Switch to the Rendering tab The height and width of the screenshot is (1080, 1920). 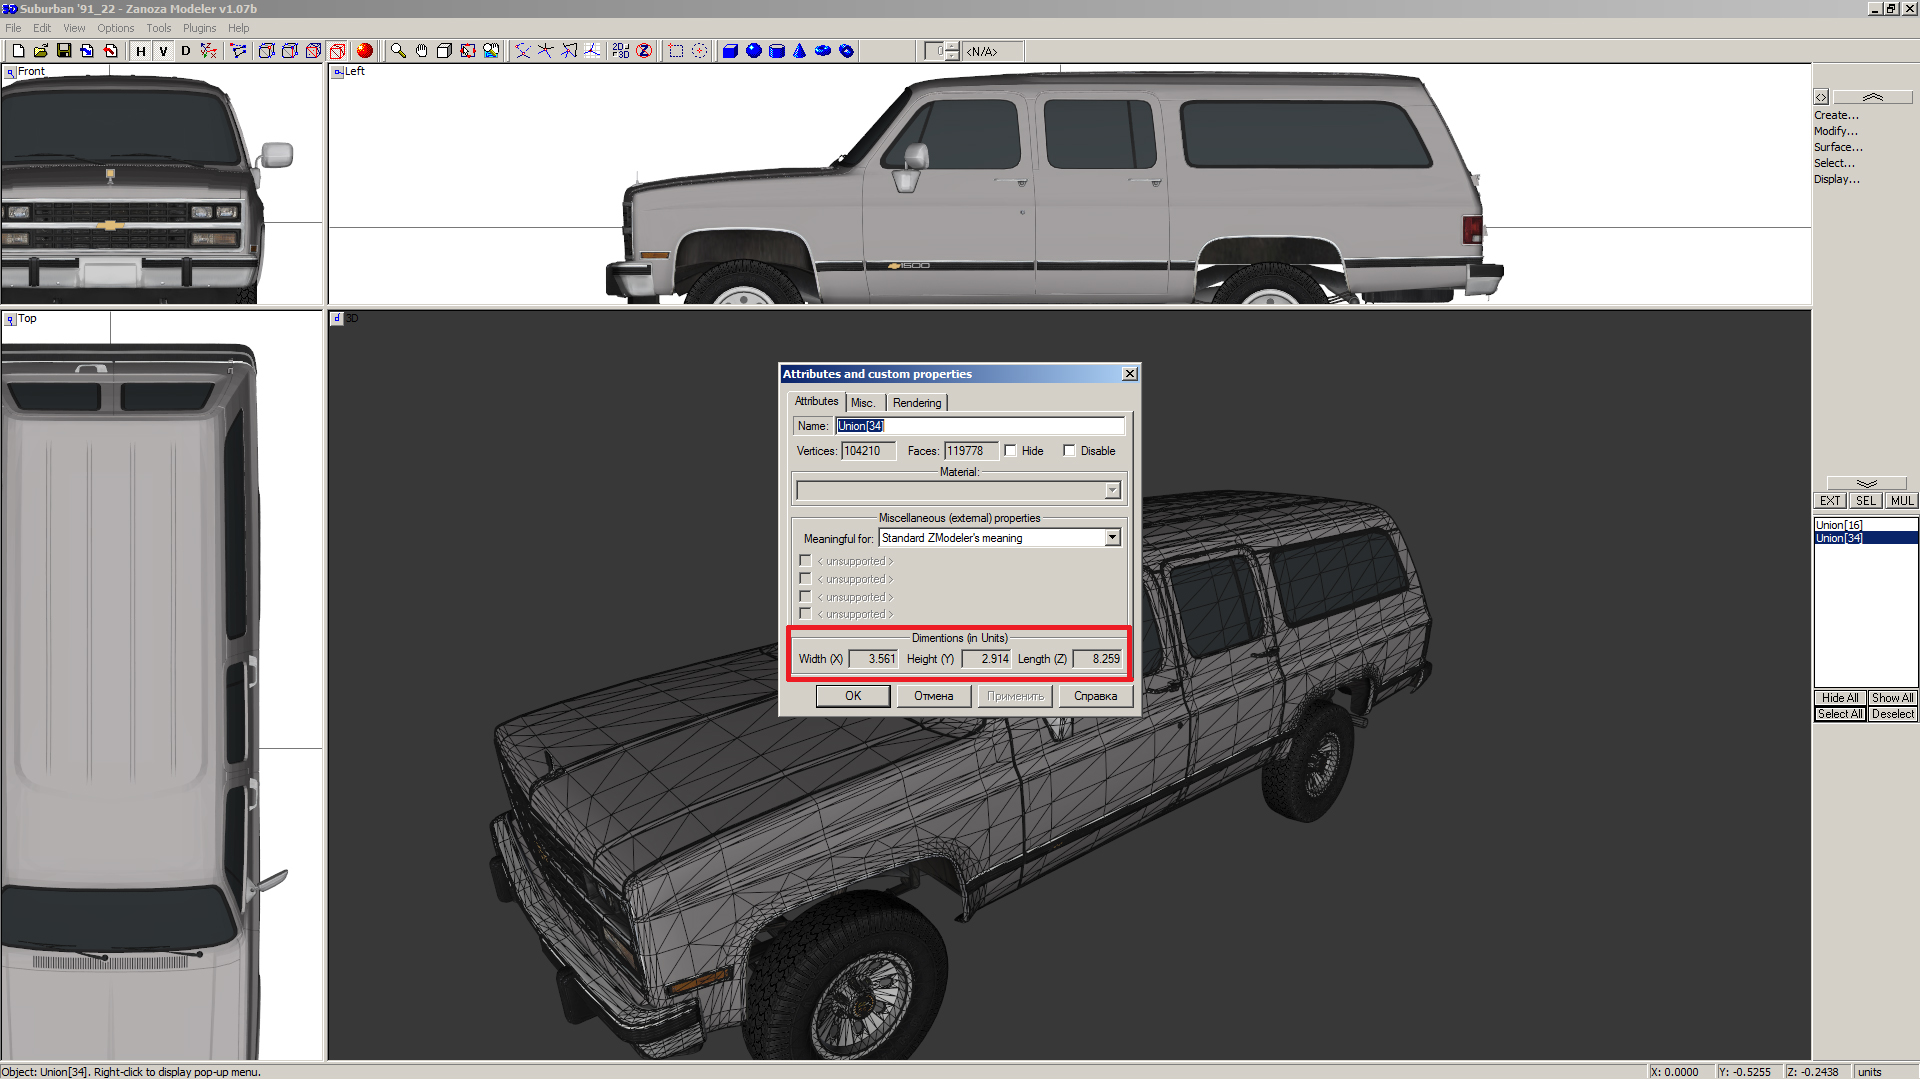point(916,403)
